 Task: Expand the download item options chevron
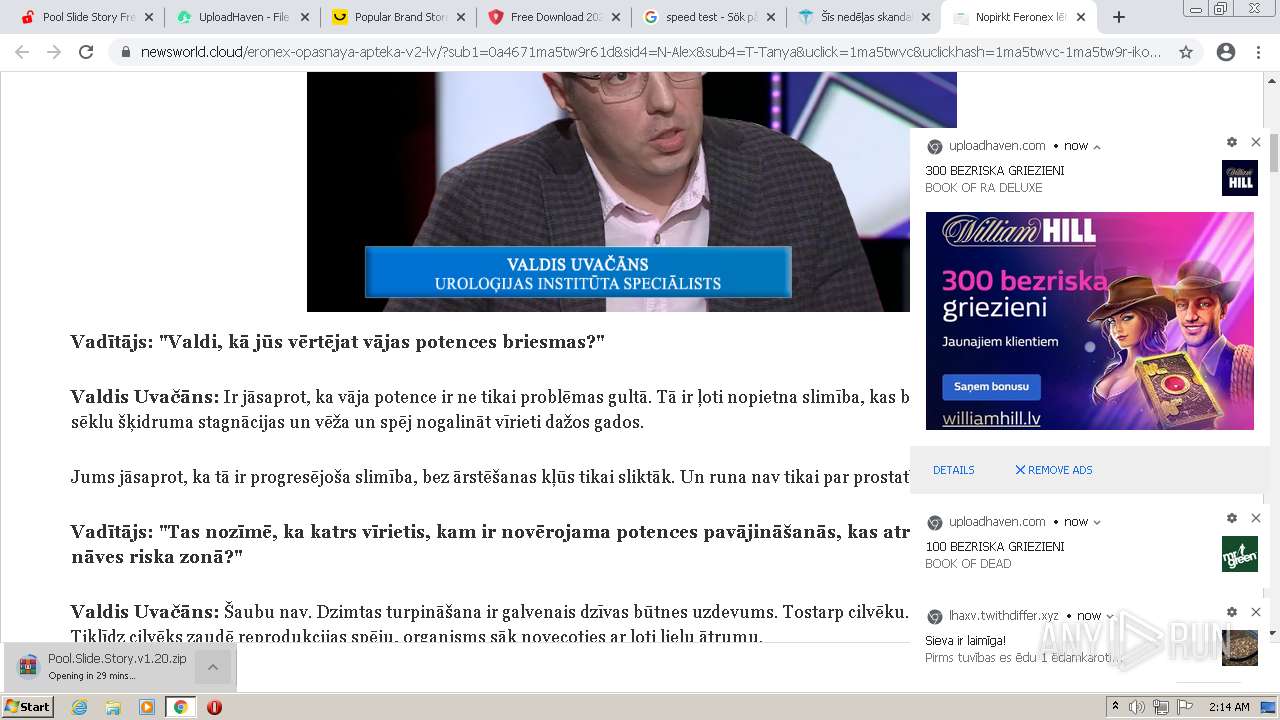[213, 667]
